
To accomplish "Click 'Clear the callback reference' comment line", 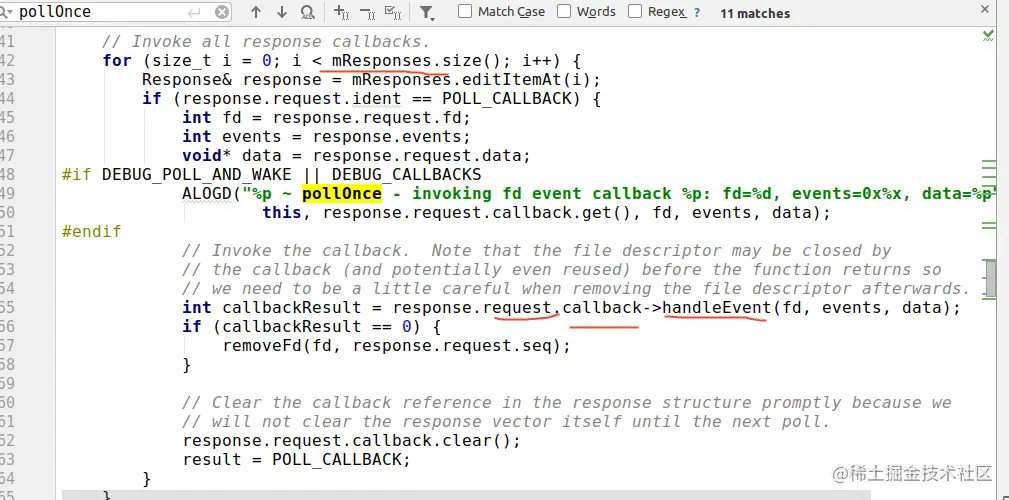I will (x=567, y=403).
